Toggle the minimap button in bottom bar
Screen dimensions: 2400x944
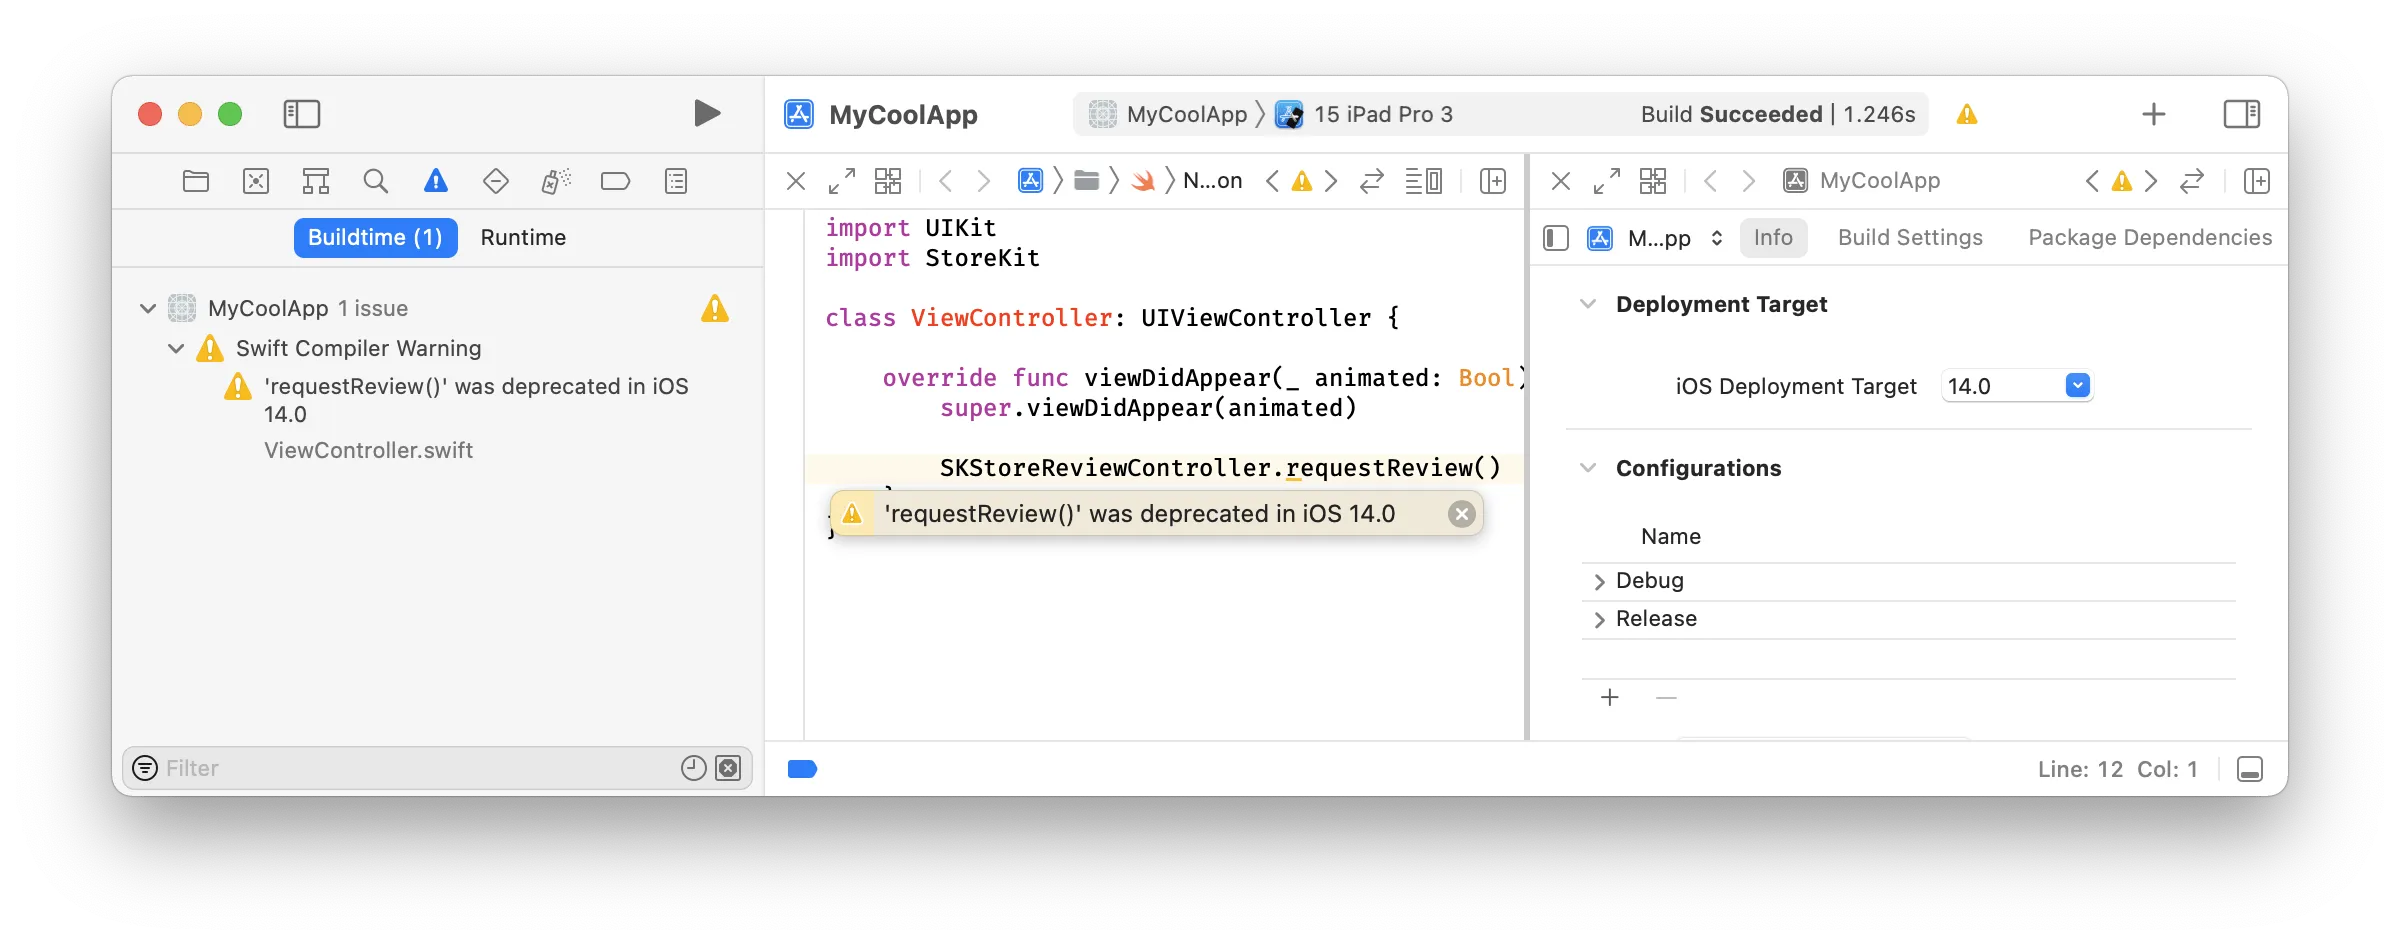point(2251,768)
